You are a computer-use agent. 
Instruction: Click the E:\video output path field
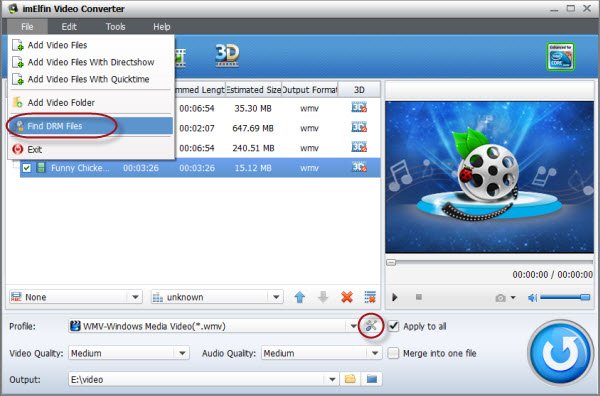tap(197, 380)
